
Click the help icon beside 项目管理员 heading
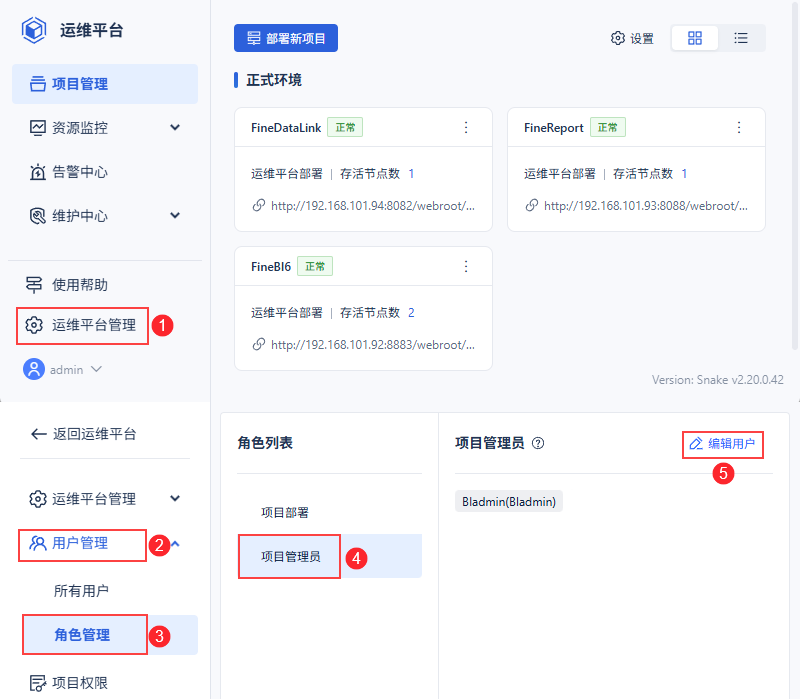[x=538, y=443]
